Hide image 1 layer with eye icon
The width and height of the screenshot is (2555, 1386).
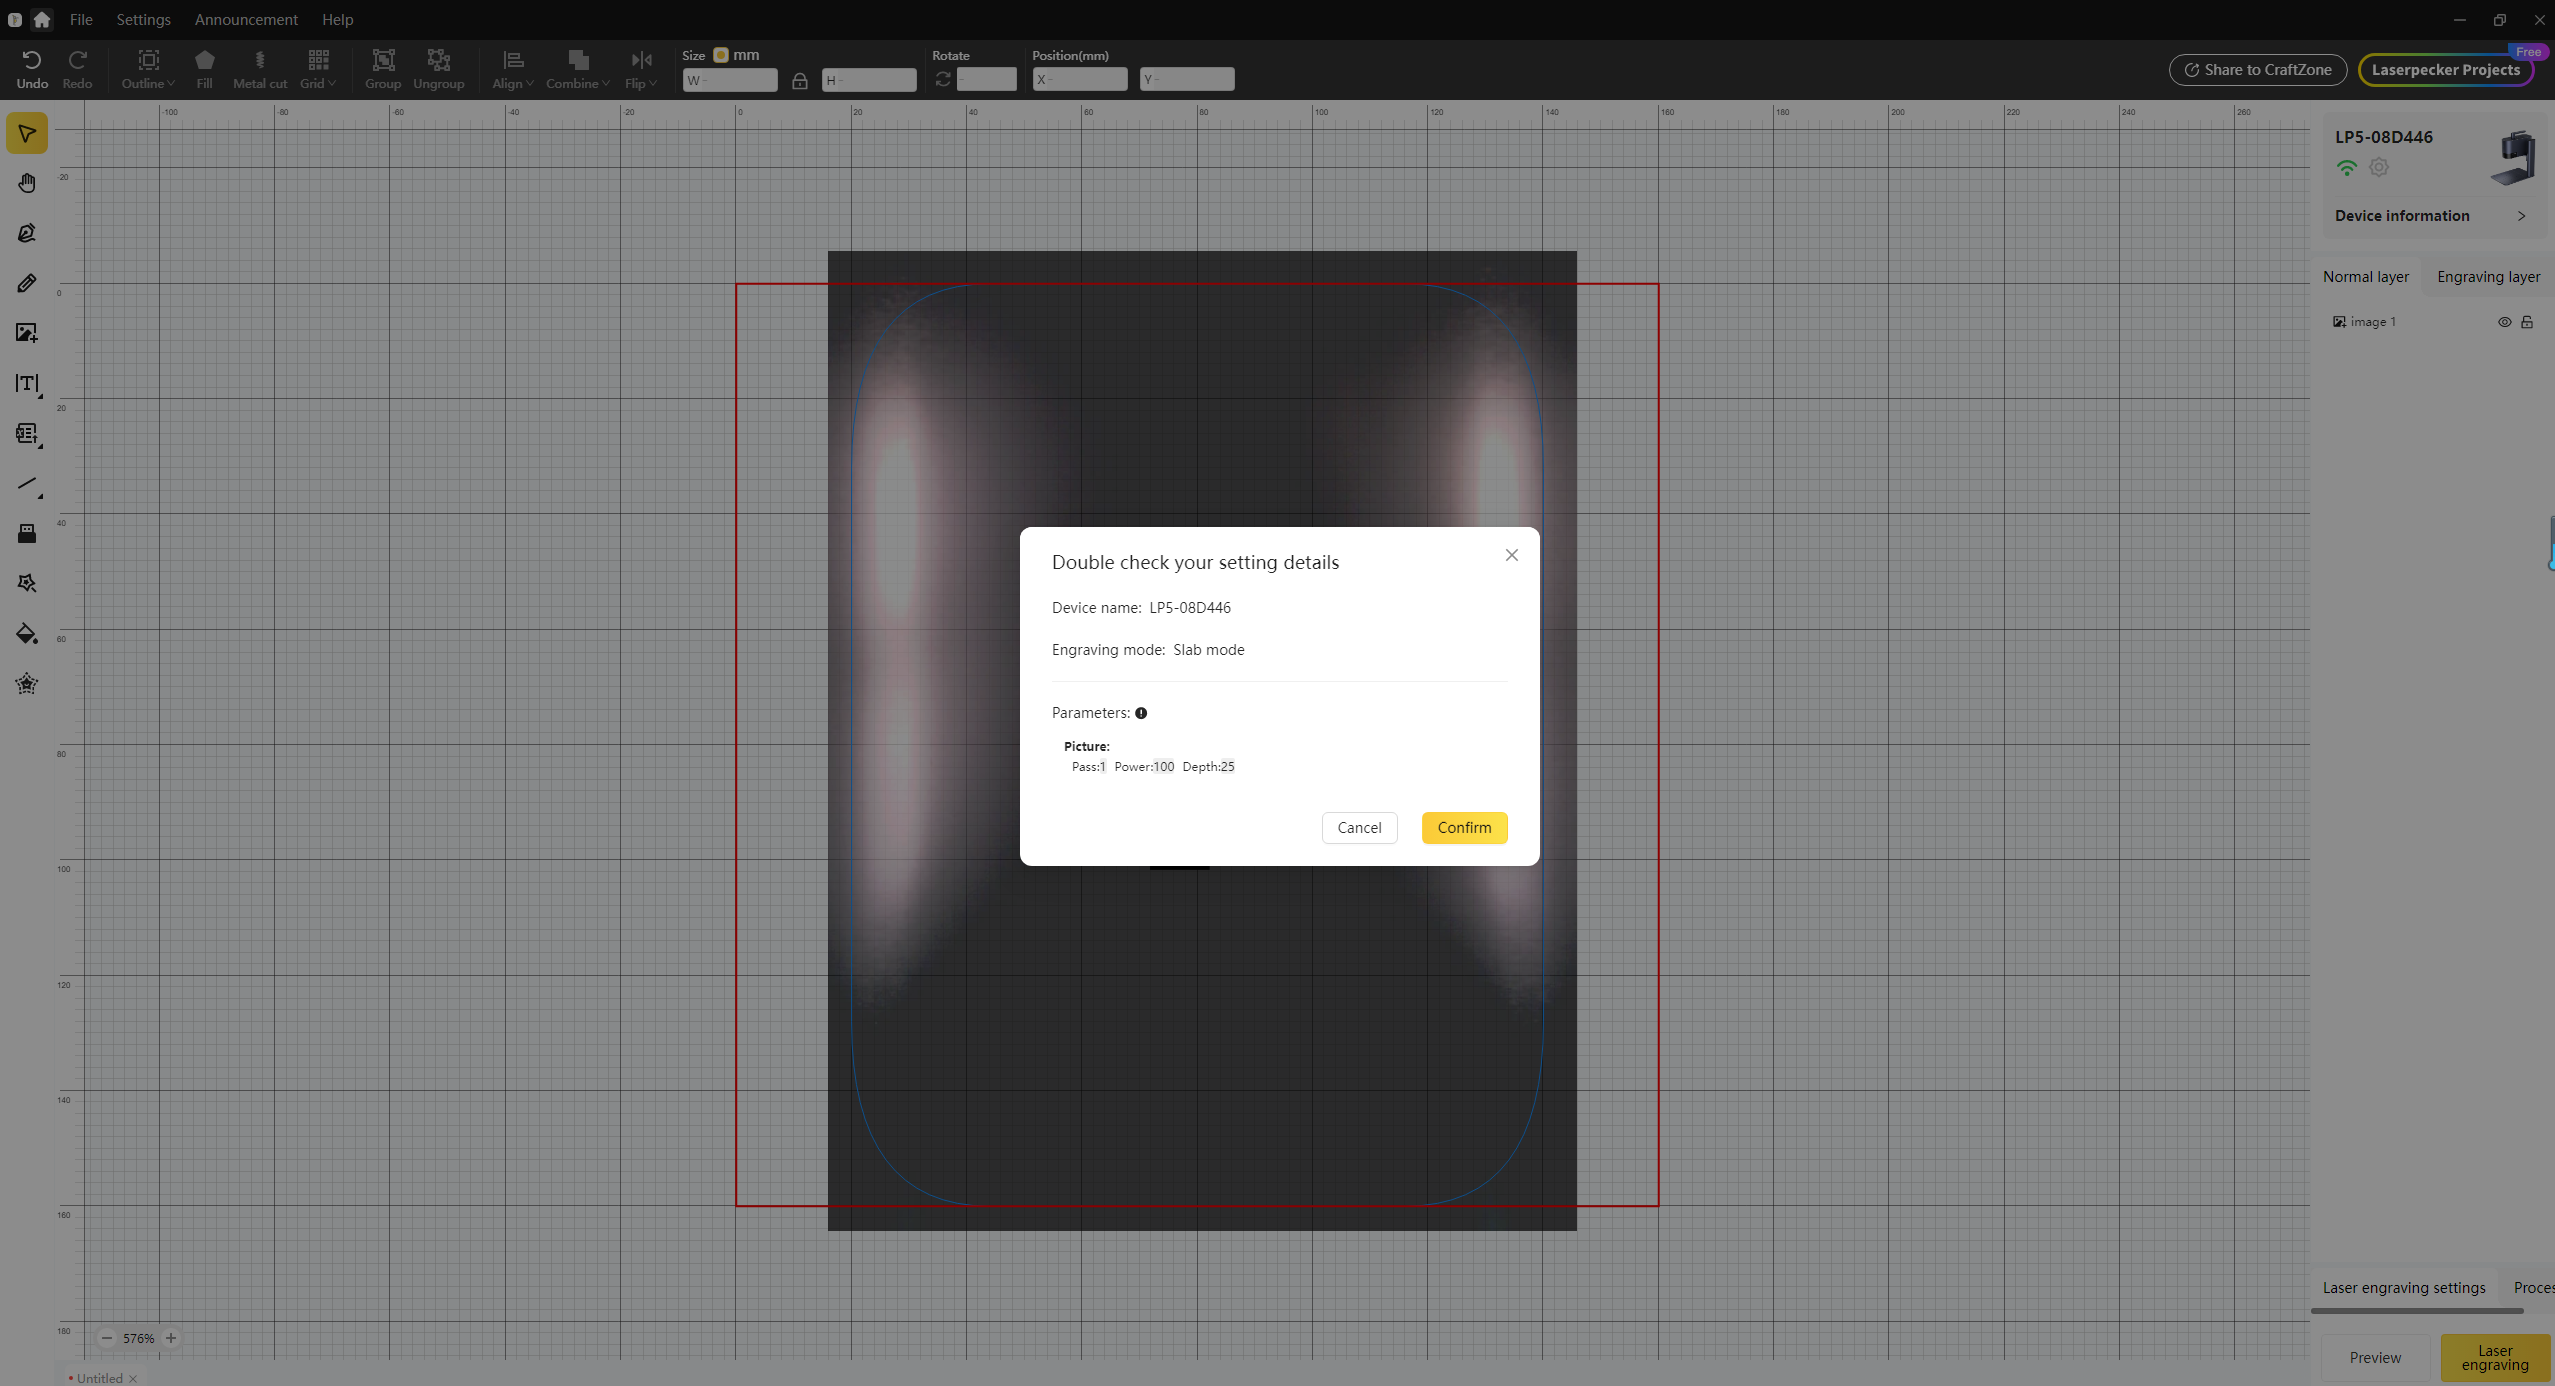pos(2504,322)
